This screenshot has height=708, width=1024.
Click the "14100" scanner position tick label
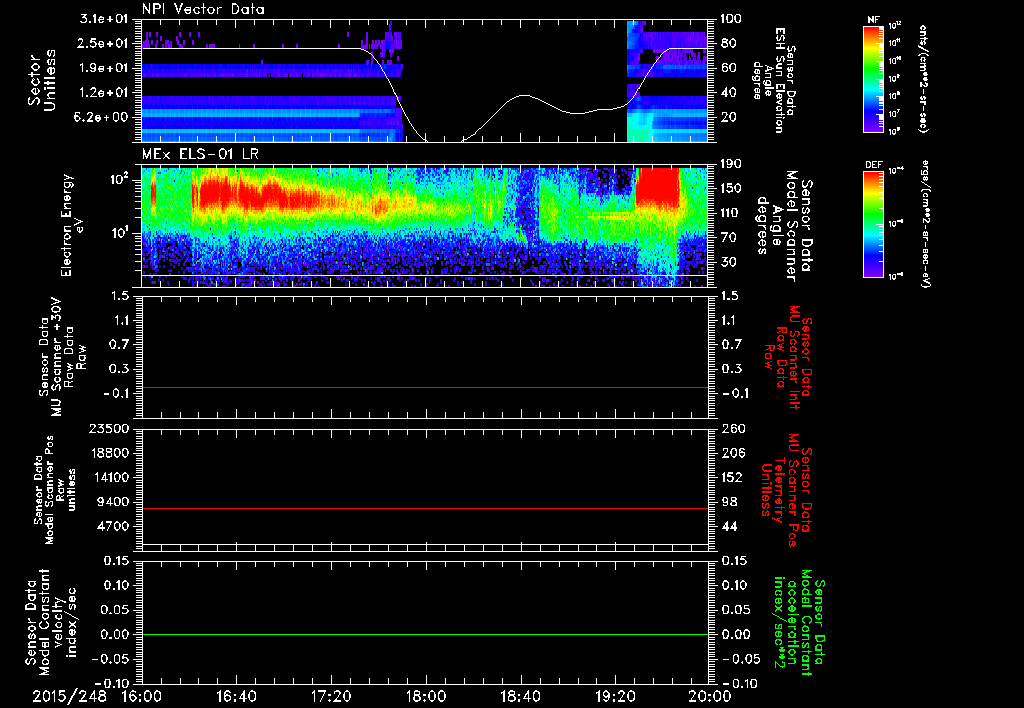click(x=110, y=477)
